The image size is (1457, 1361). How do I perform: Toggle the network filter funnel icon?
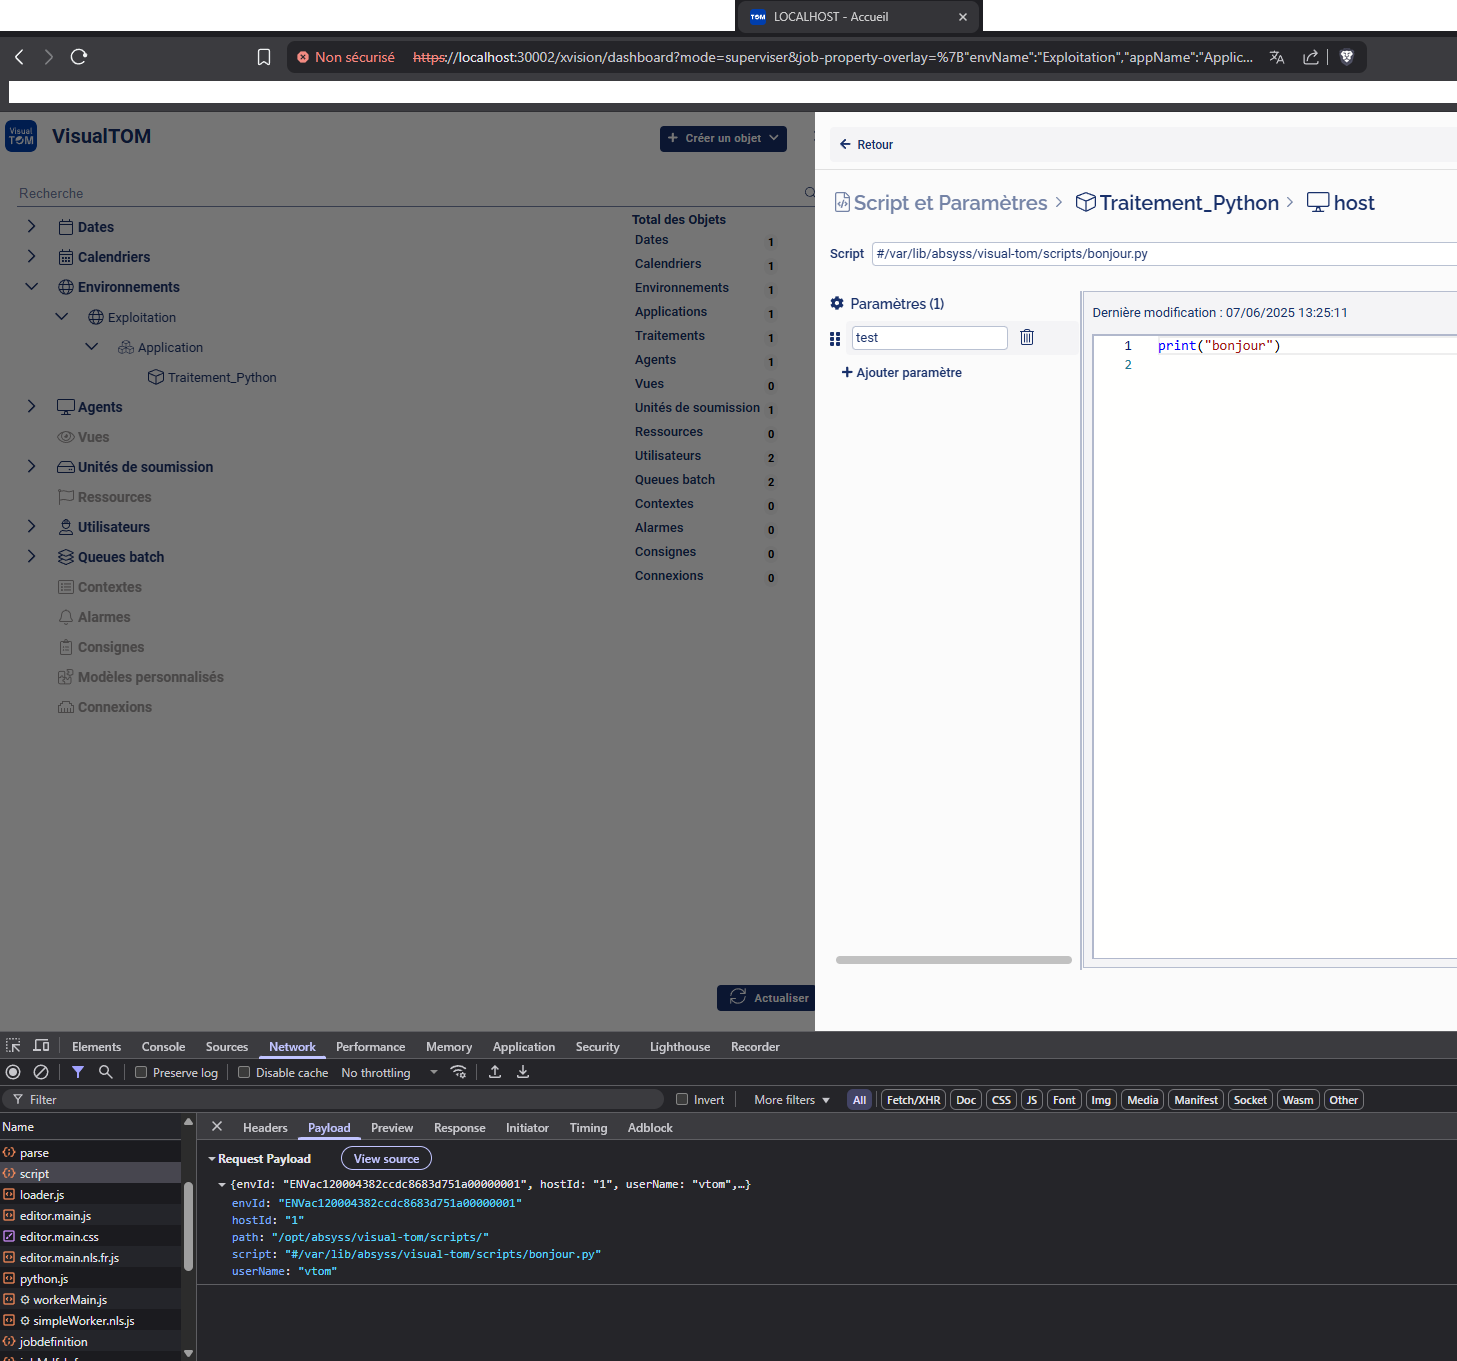pyautogui.click(x=78, y=1072)
